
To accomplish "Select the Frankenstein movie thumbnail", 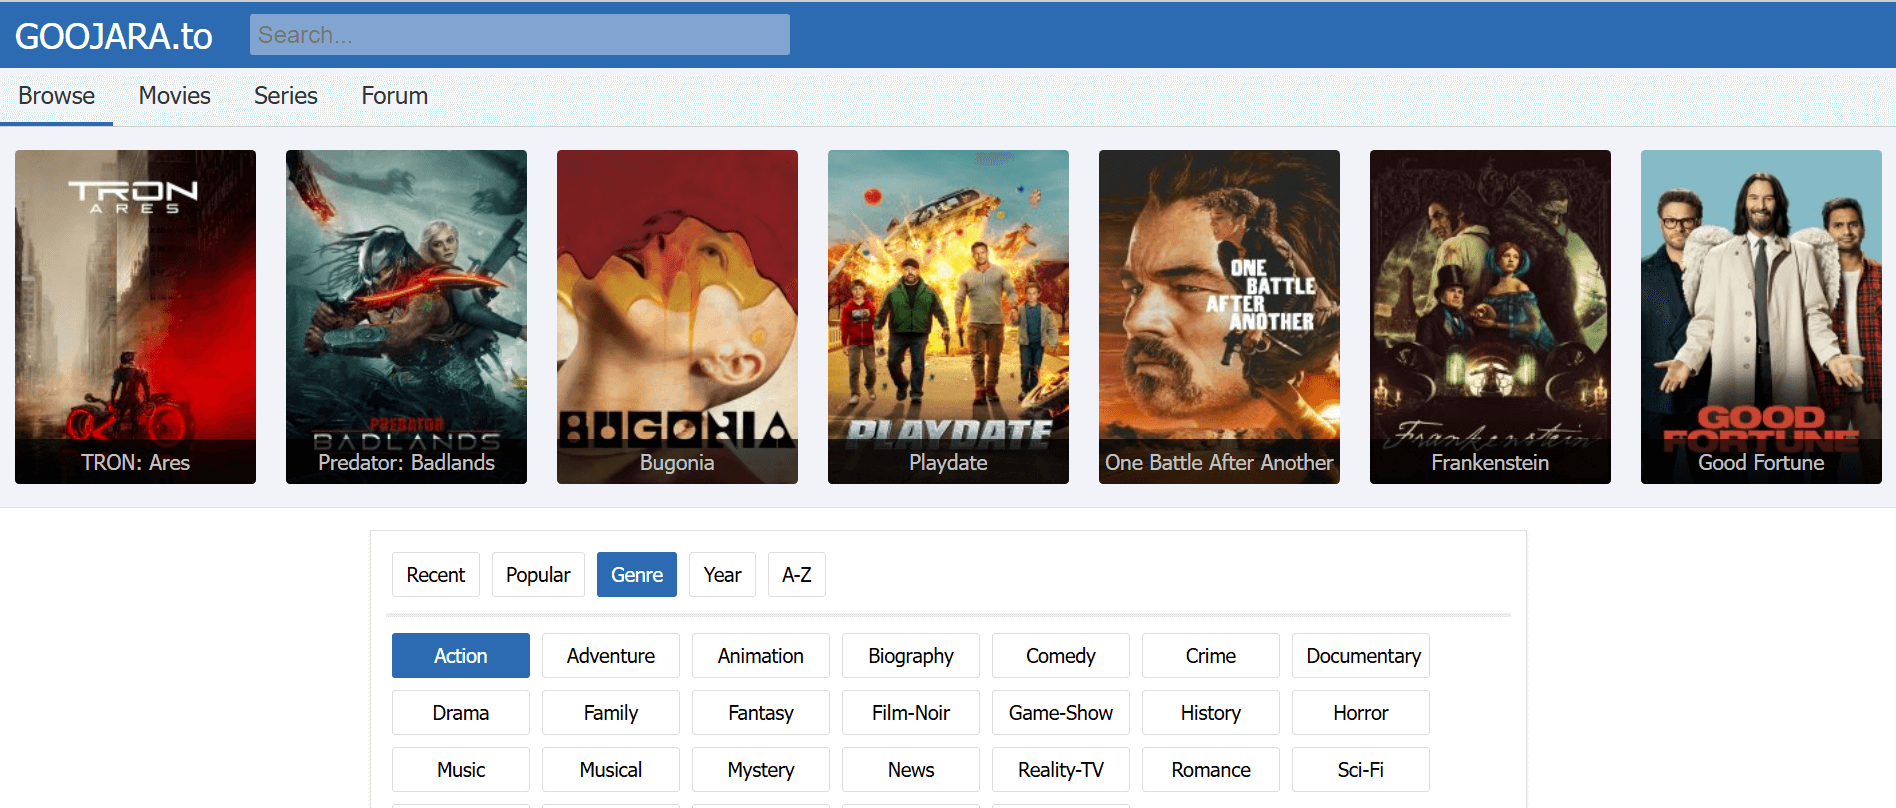I will [1490, 316].
